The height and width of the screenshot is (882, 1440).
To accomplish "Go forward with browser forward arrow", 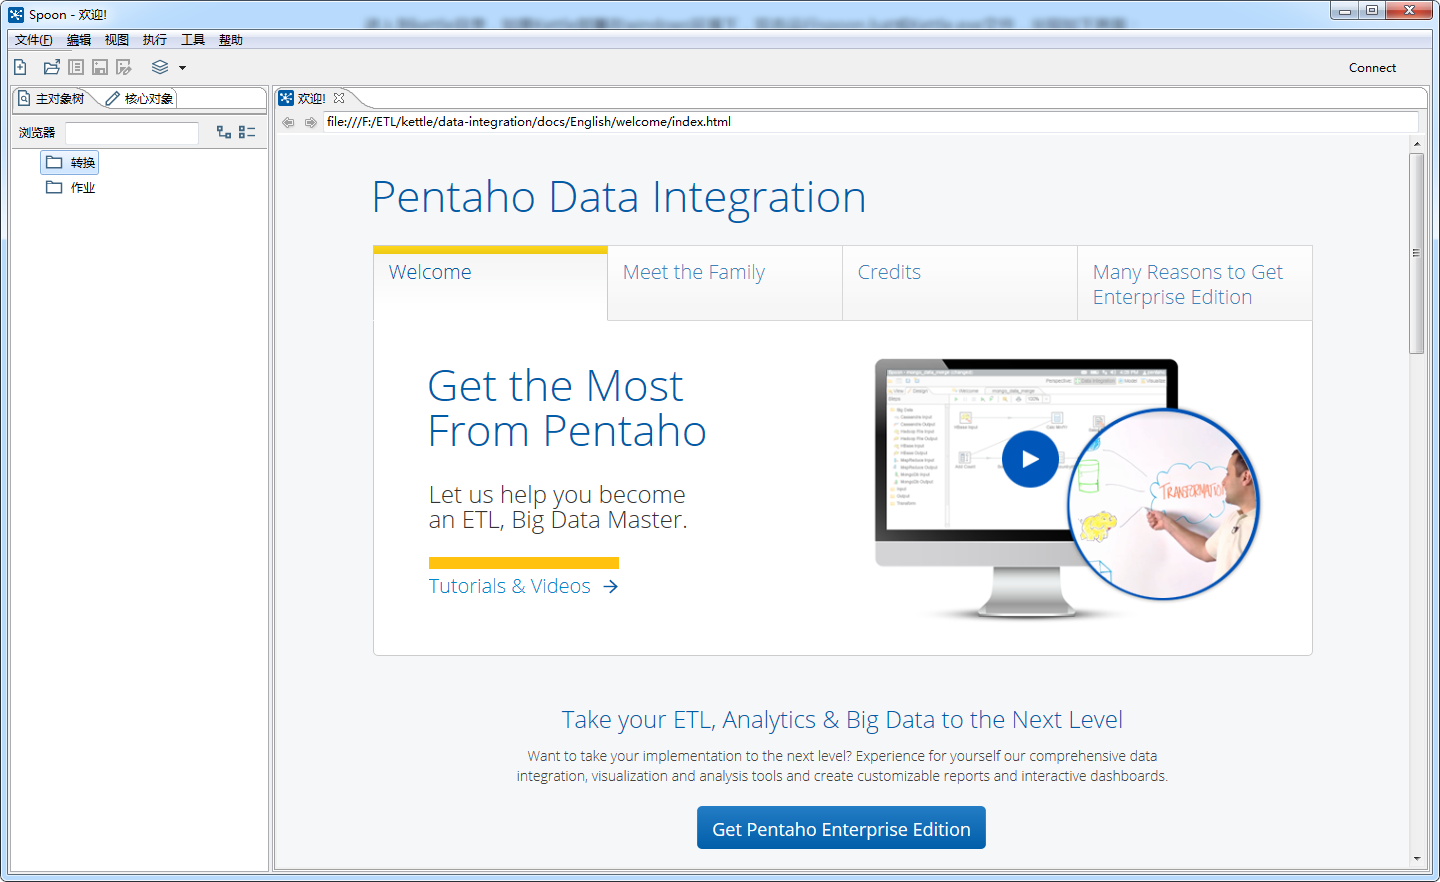I will 311,122.
